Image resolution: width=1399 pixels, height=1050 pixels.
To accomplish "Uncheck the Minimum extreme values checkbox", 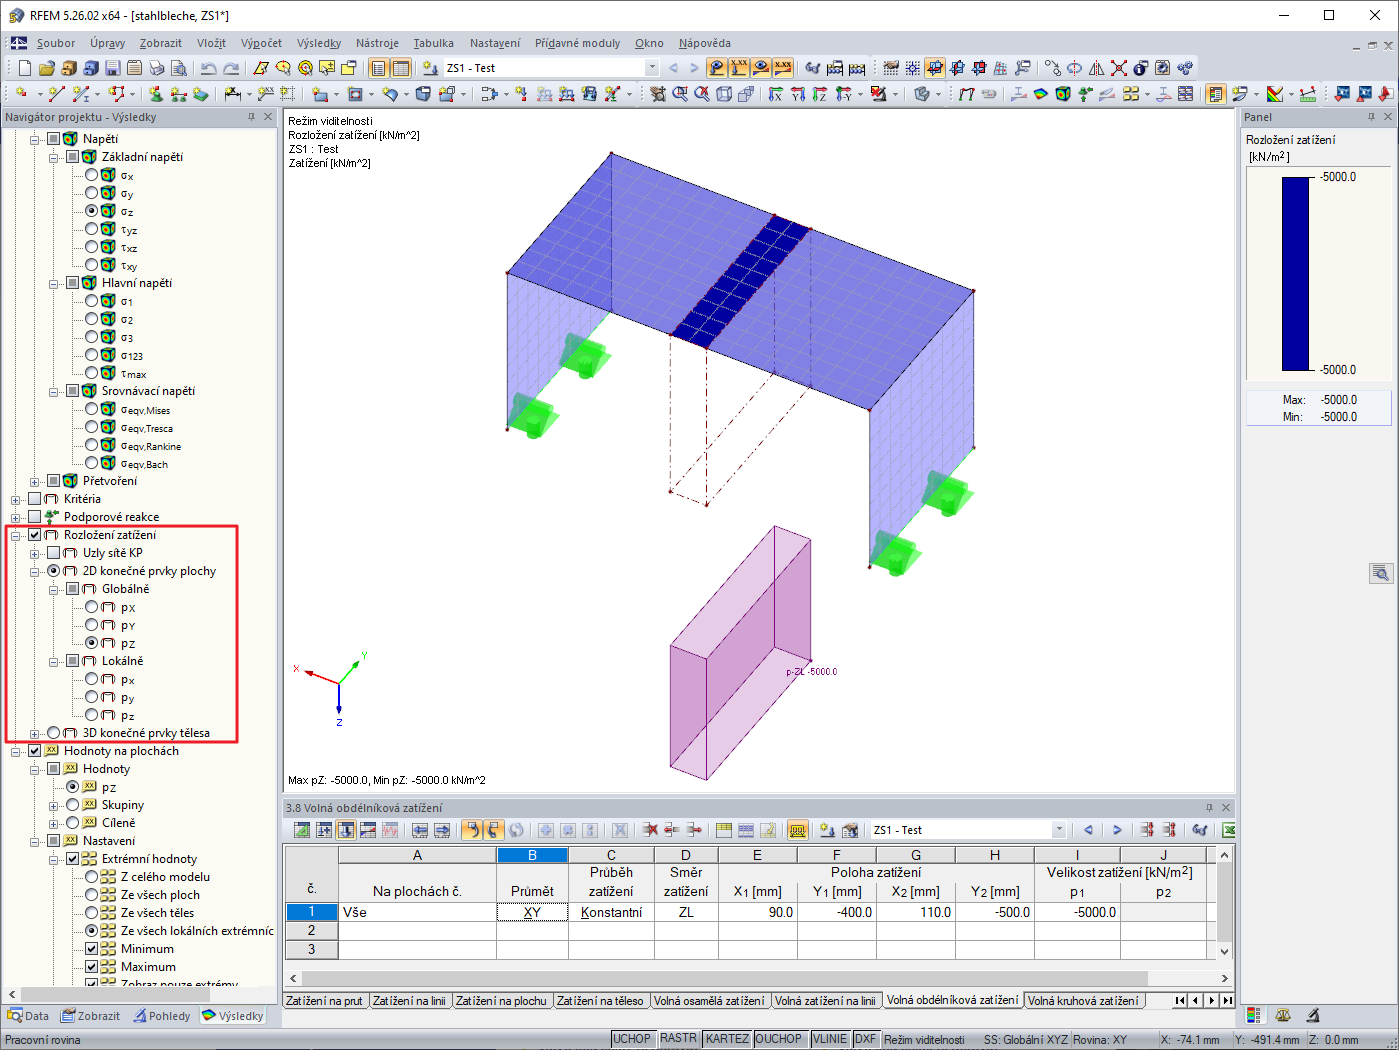I will (x=92, y=949).
